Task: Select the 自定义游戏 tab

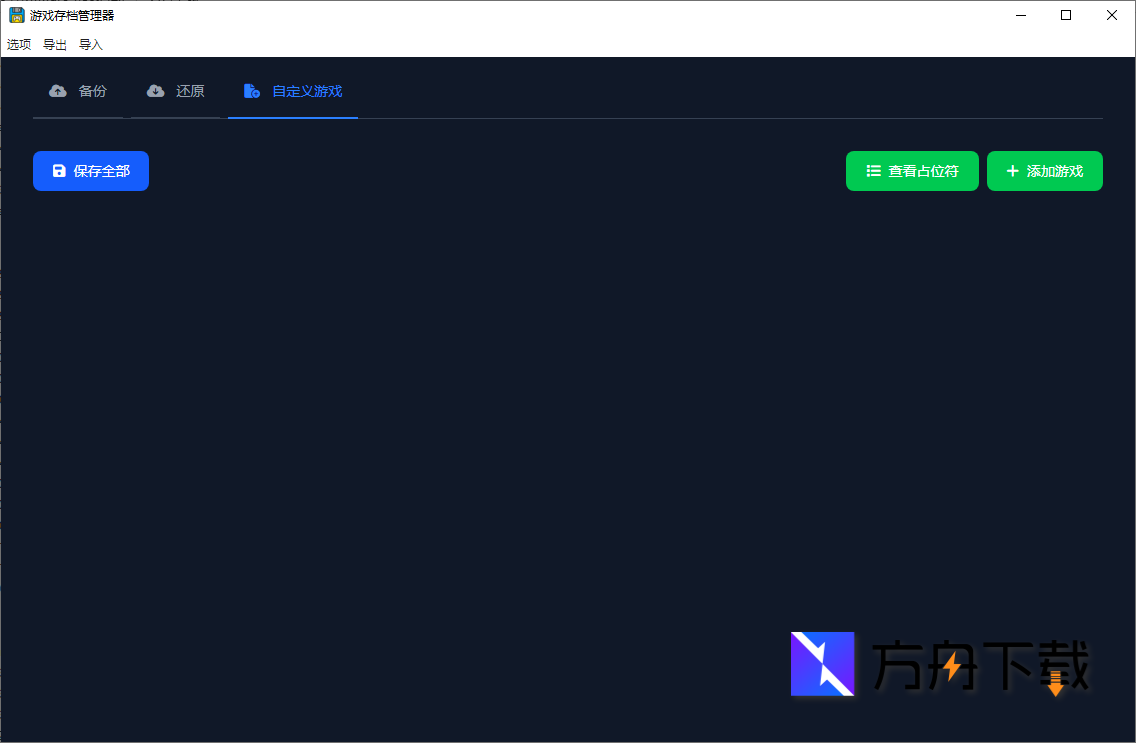Action: (292, 90)
